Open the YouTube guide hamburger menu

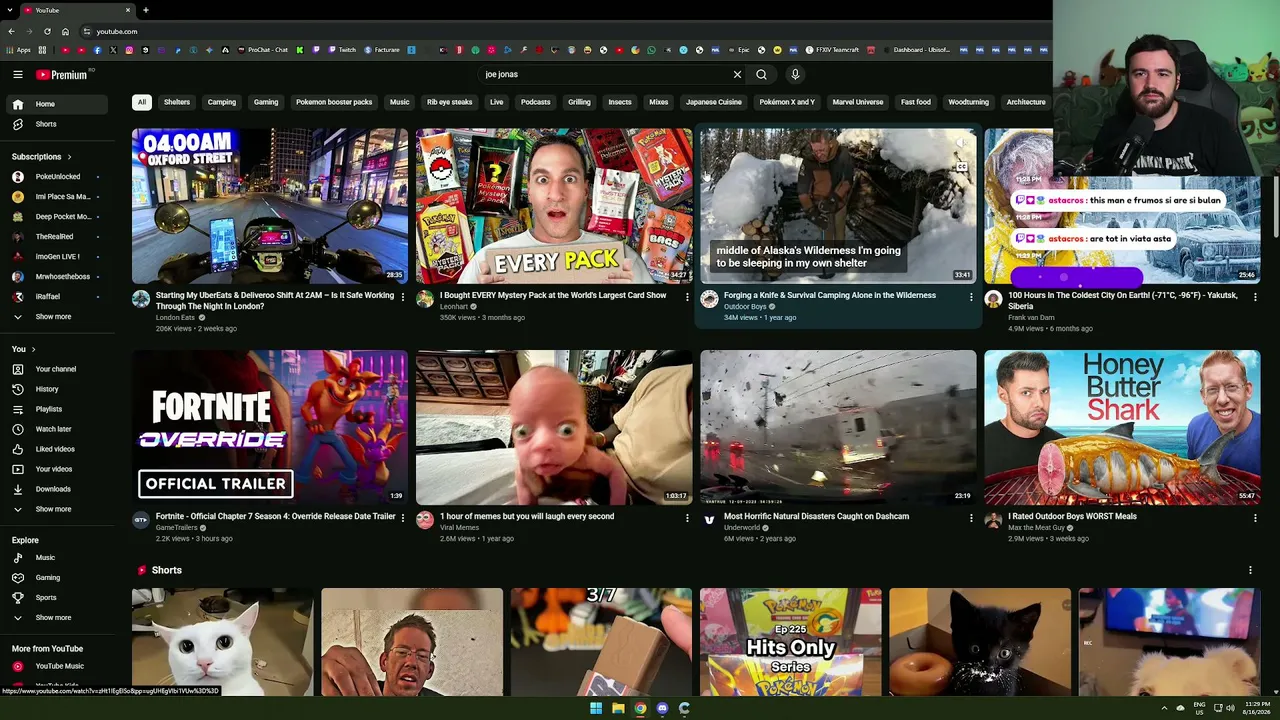point(18,74)
